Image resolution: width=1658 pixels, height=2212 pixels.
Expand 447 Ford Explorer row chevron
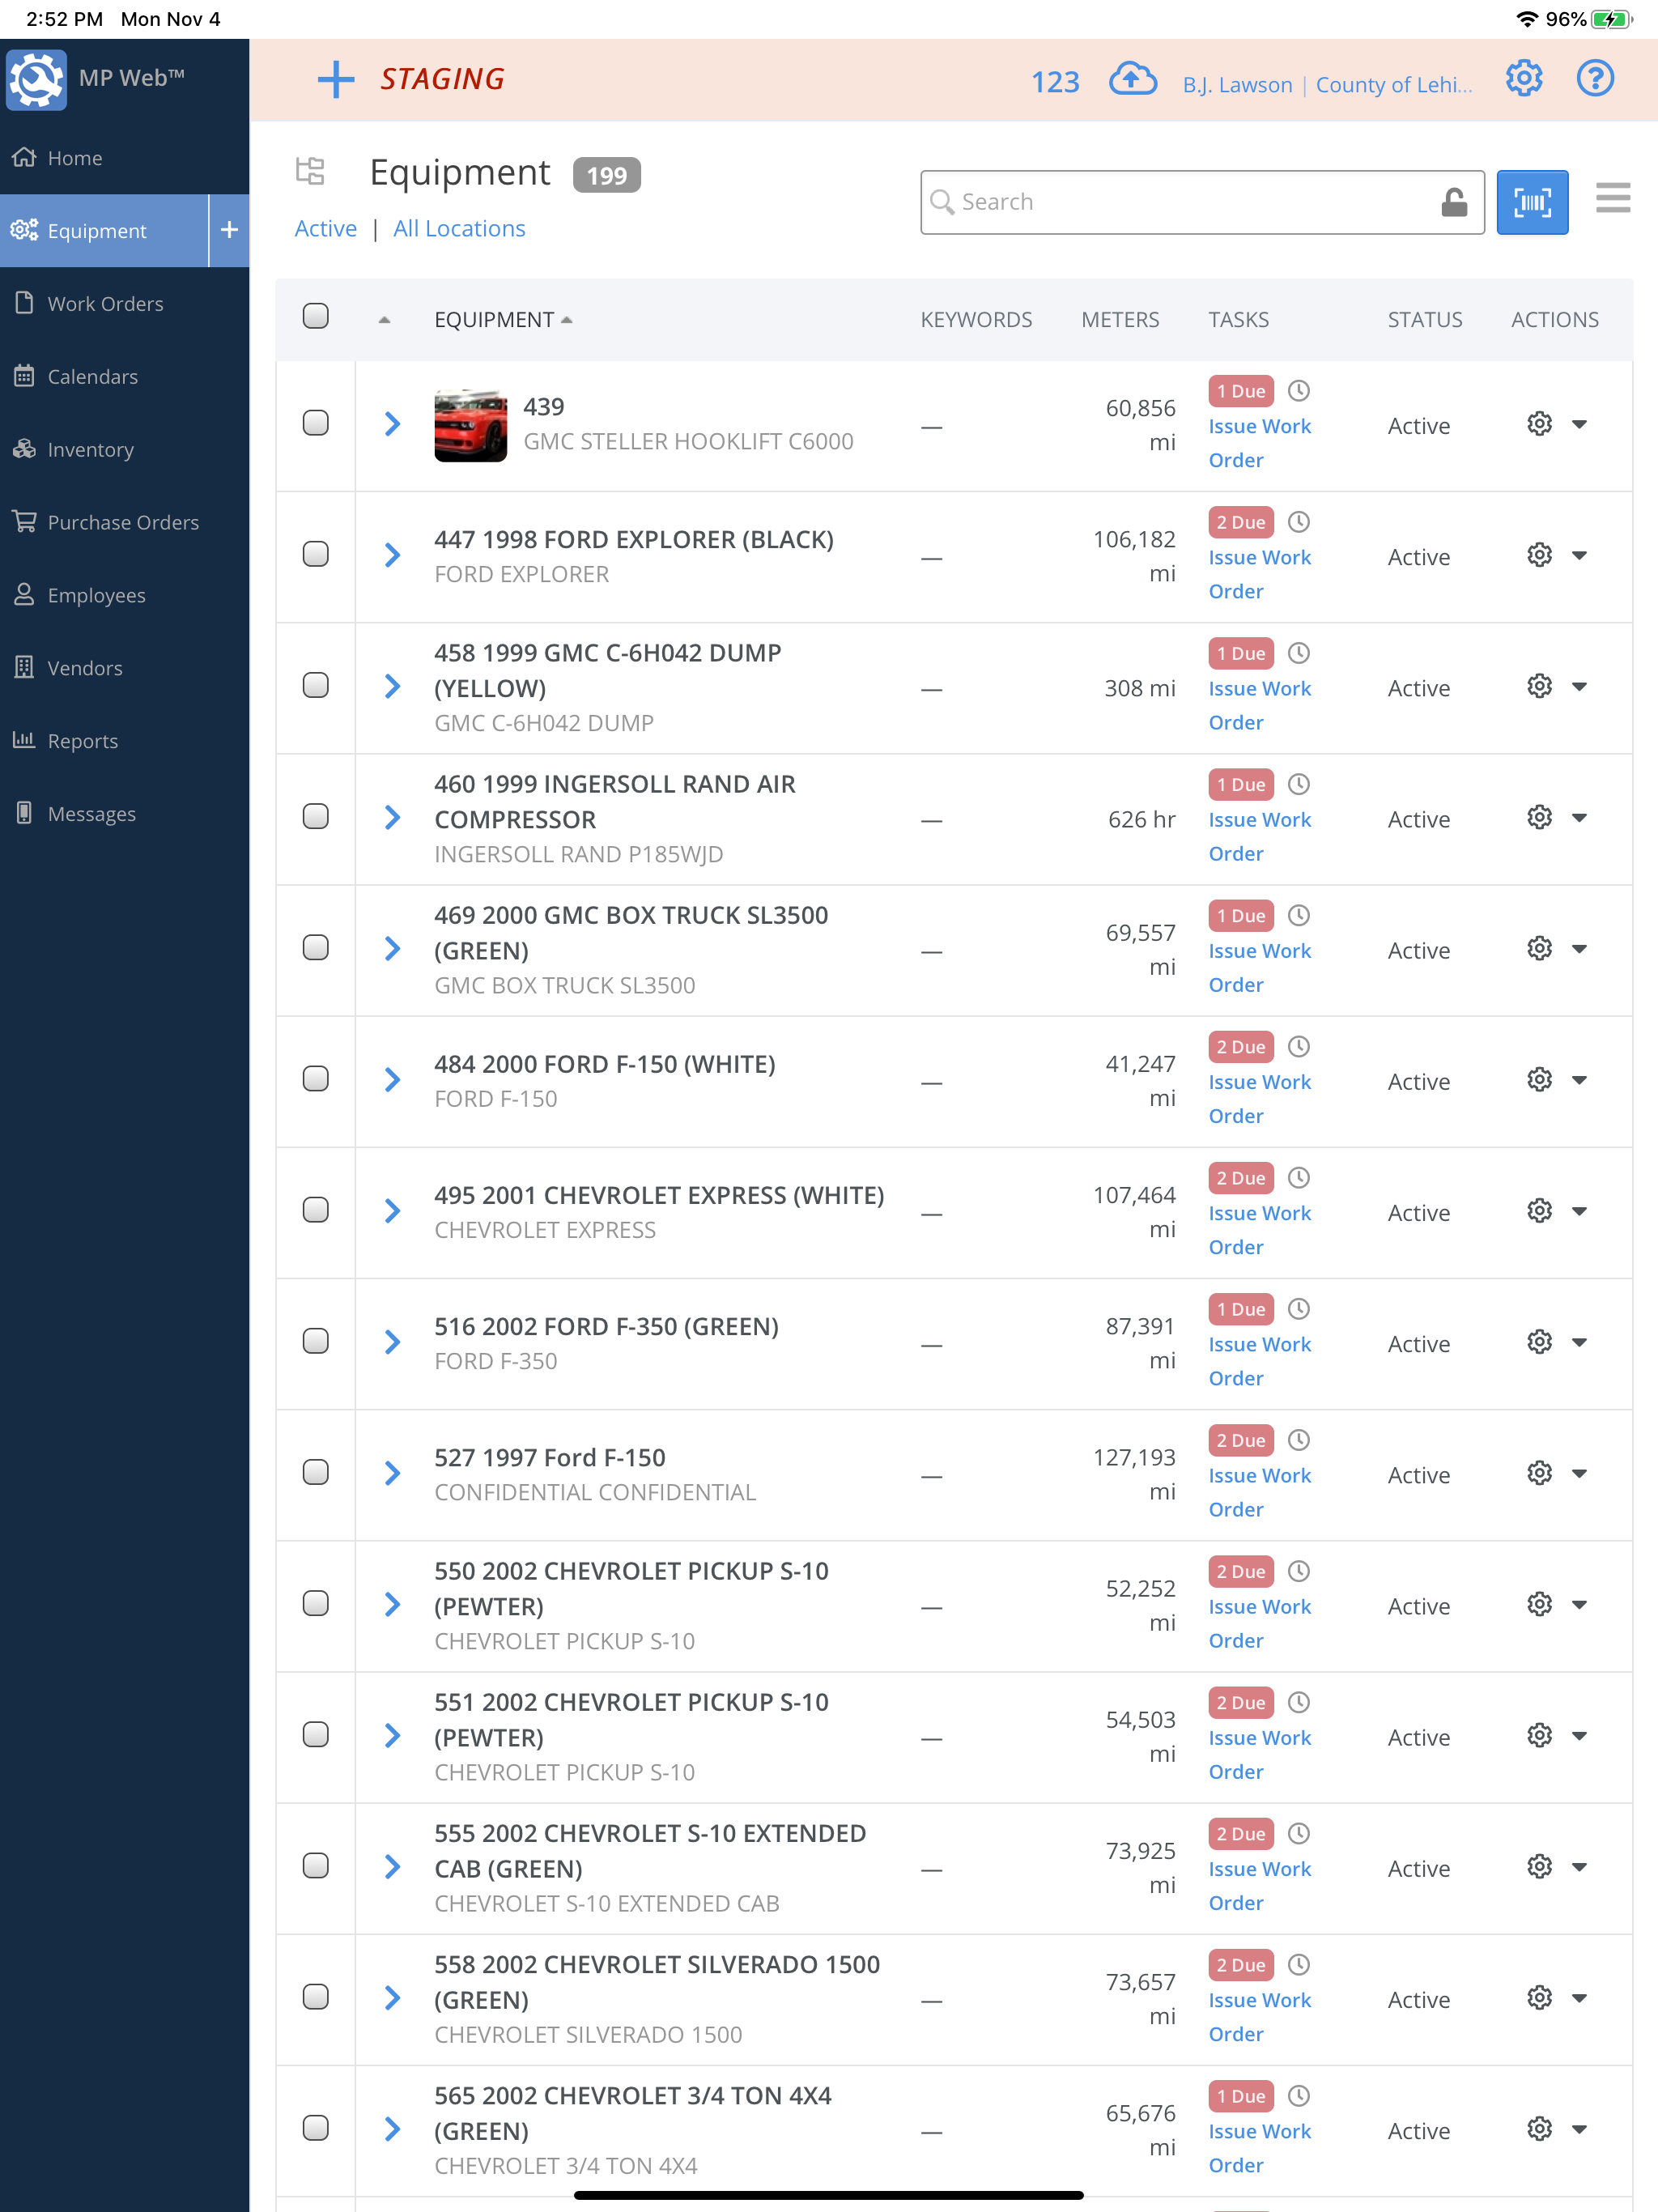click(x=392, y=555)
